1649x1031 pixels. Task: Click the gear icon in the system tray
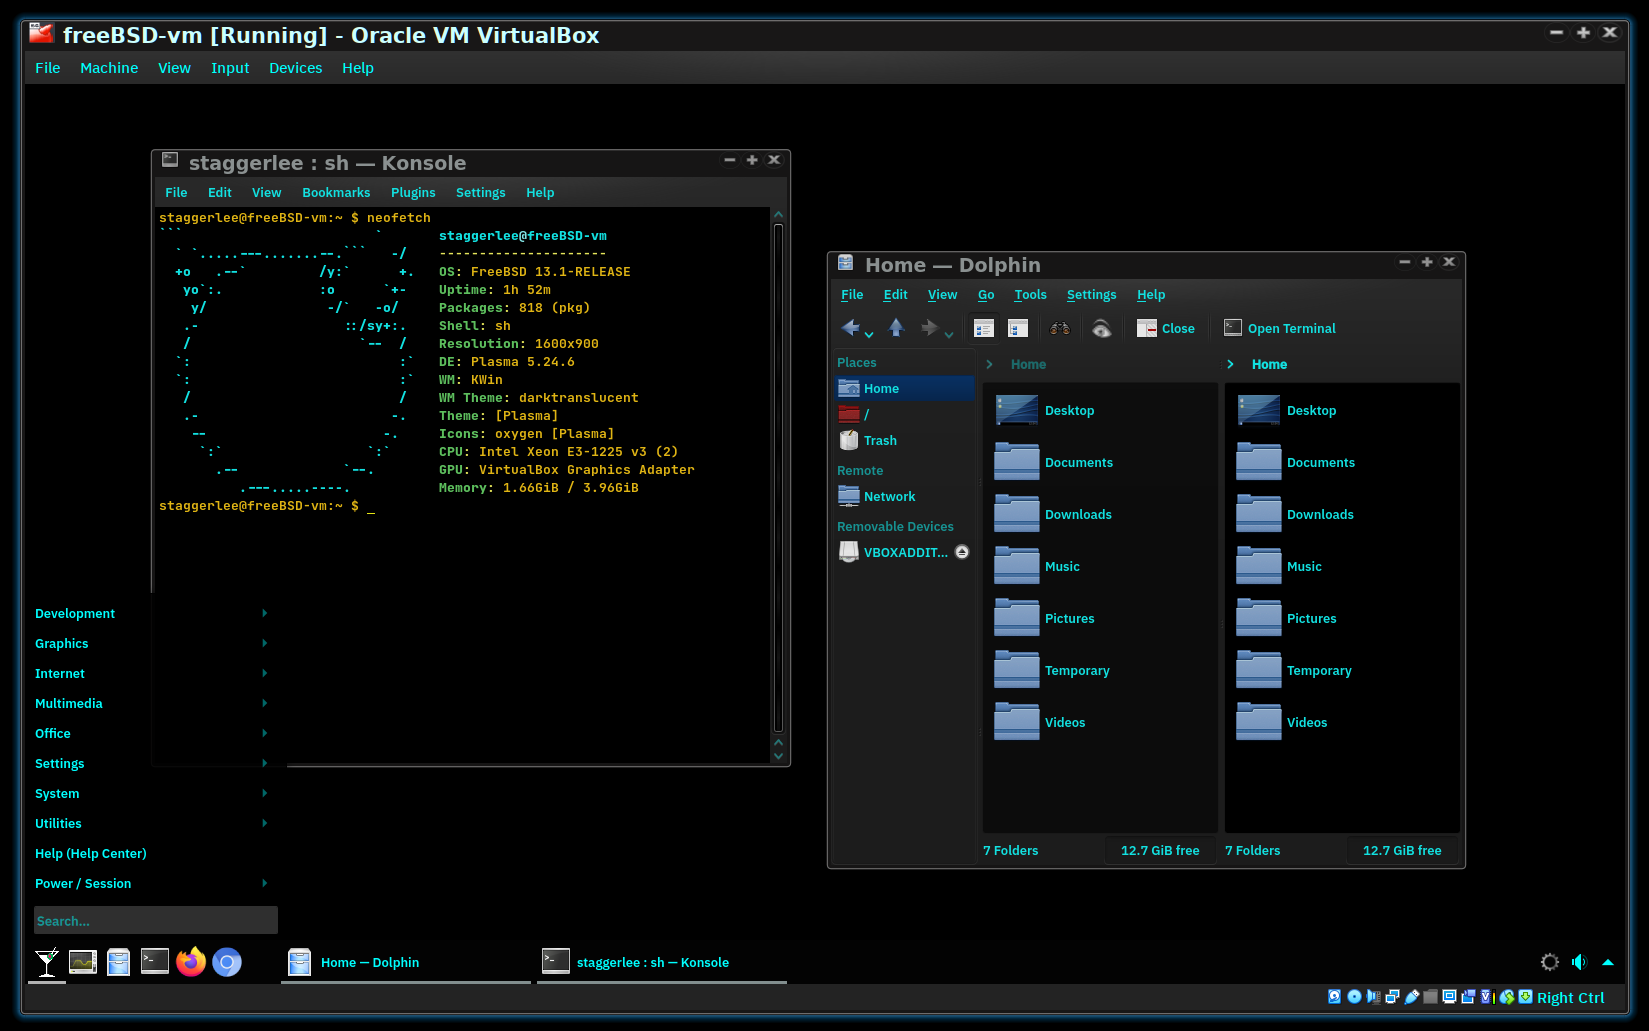(1550, 962)
